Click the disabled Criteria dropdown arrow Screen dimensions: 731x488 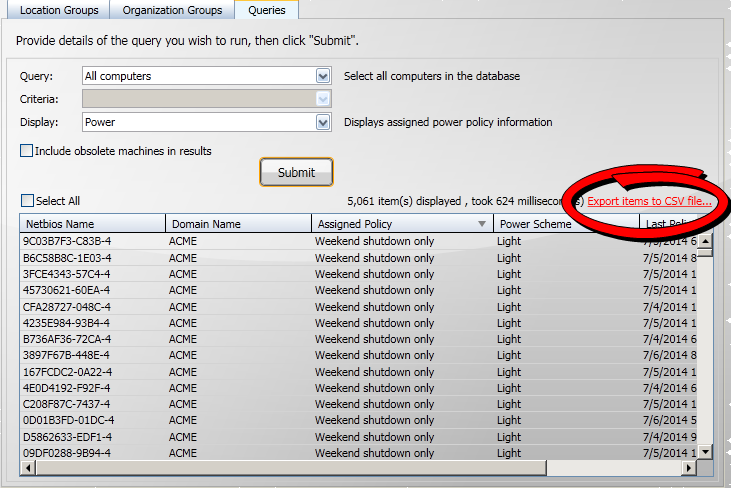coord(322,99)
